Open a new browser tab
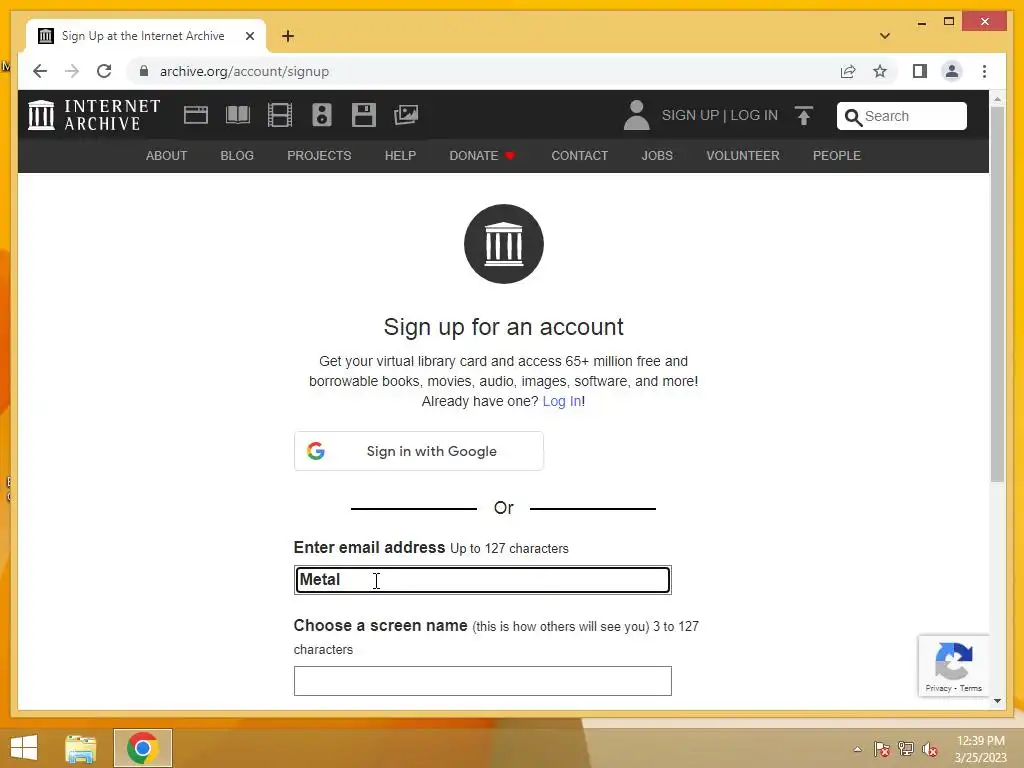Image resolution: width=1024 pixels, height=768 pixels. coord(288,36)
